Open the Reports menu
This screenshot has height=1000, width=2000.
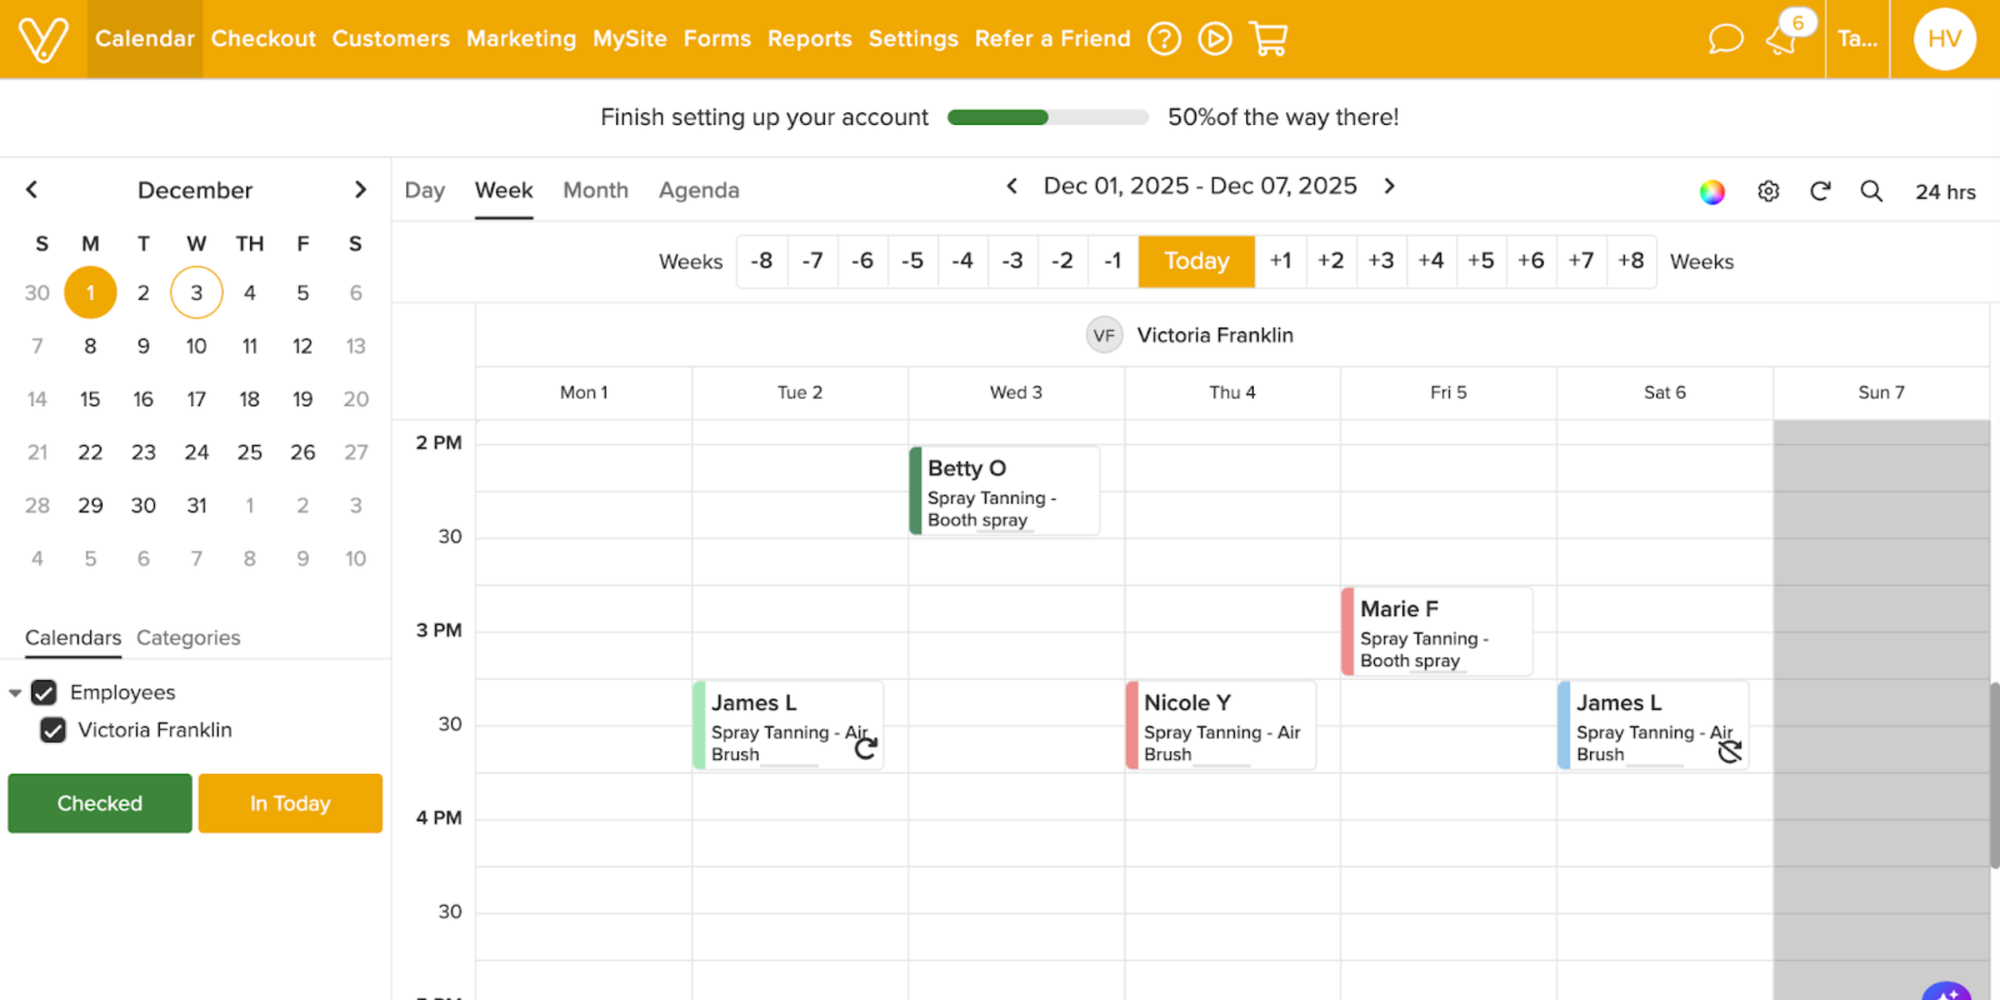pos(809,39)
